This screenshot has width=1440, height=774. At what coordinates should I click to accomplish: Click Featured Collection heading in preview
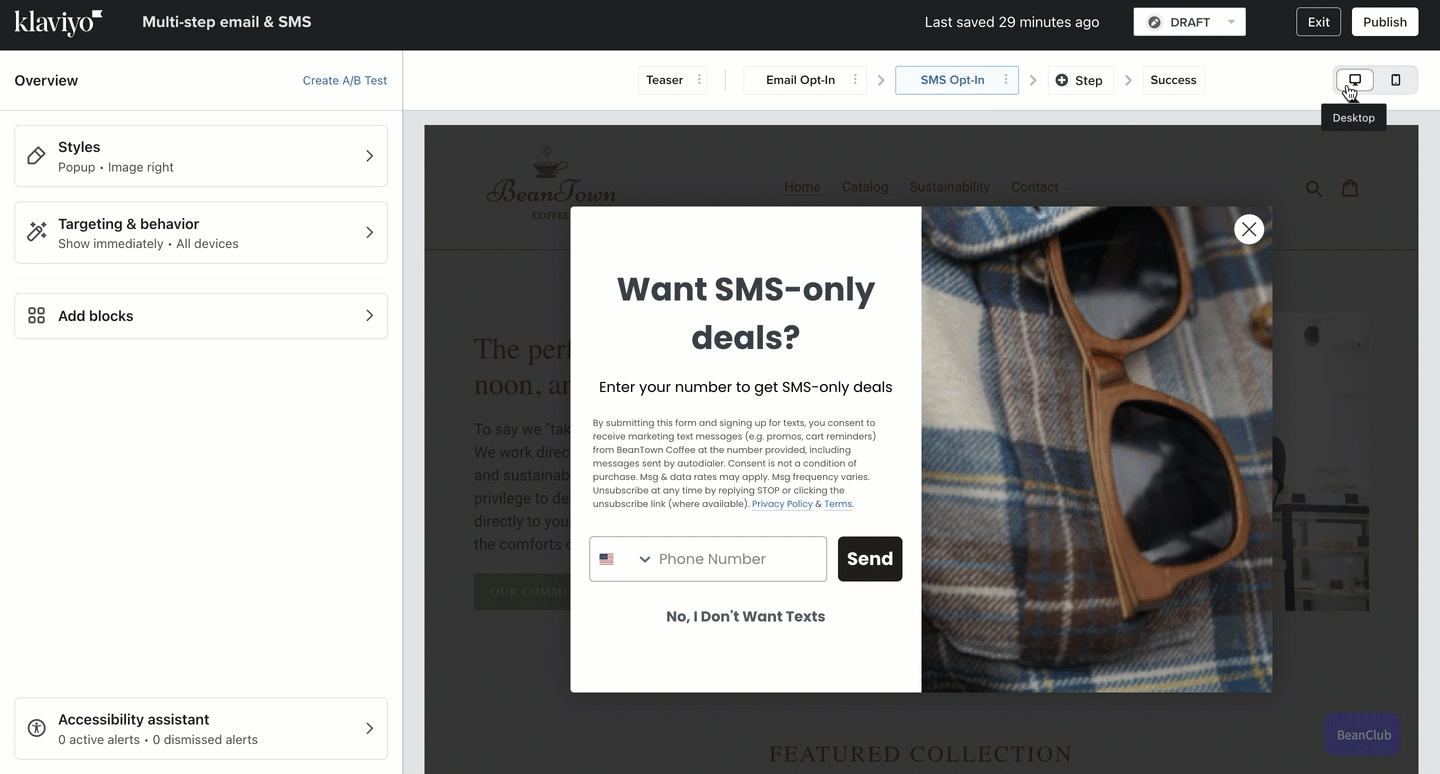pyautogui.click(x=920, y=754)
